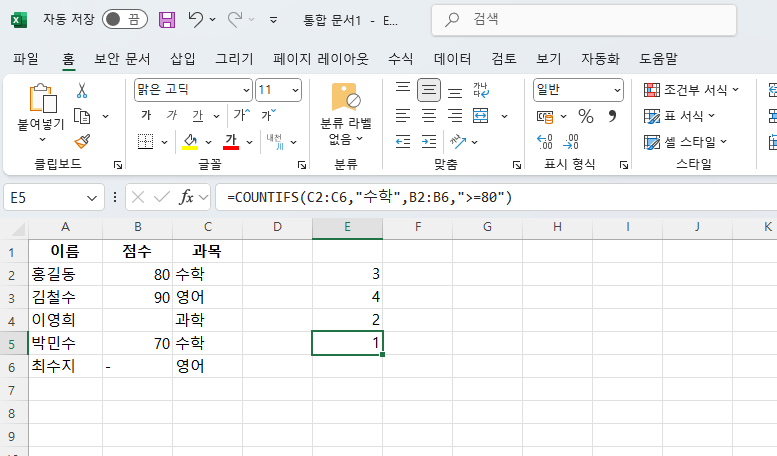Decrease the cell indent
Image resolution: width=777 pixels, height=456 pixels.
tap(403, 142)
